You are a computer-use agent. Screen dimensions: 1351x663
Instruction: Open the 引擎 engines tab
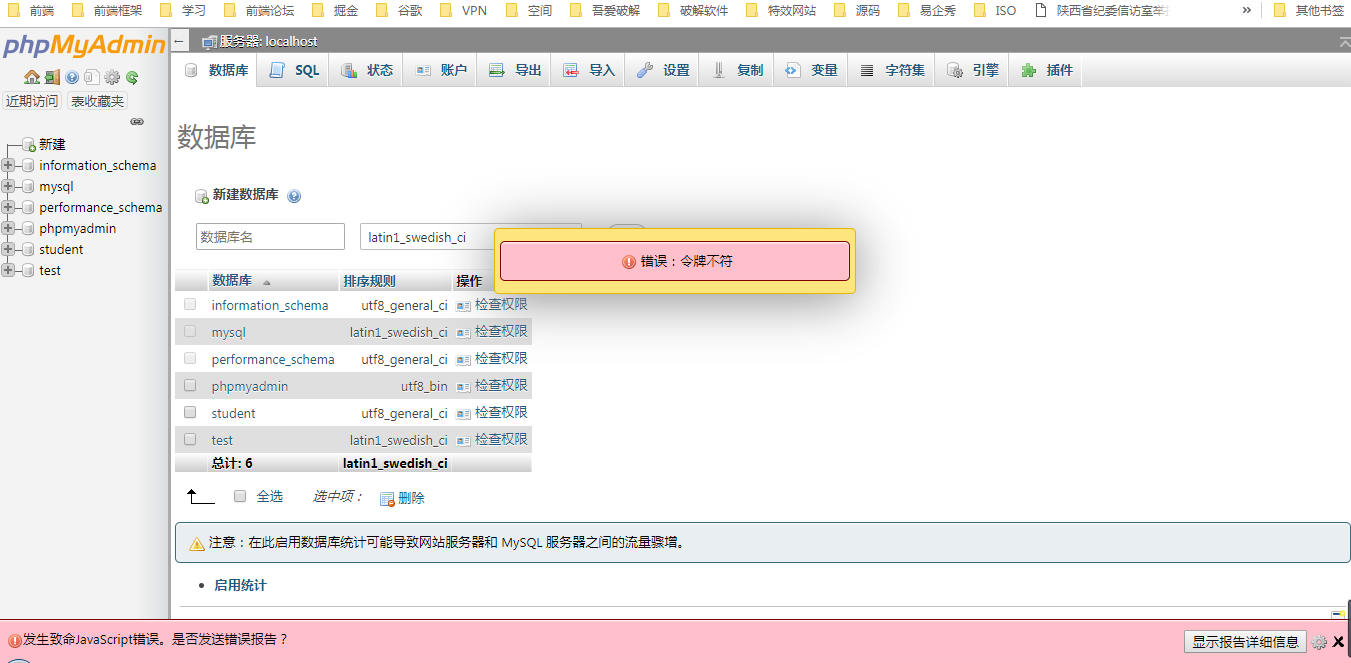[x=973, y=70]
